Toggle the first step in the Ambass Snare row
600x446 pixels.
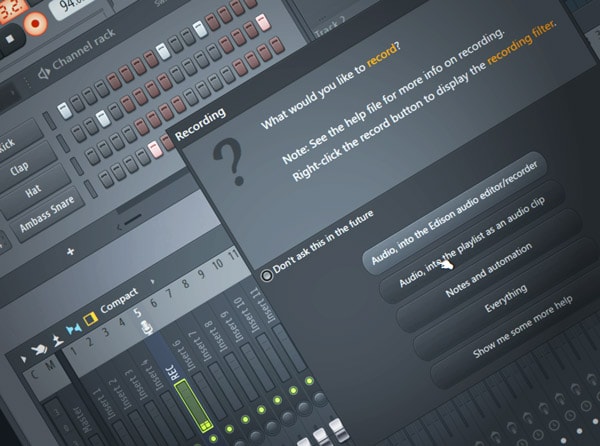(106, 179)
